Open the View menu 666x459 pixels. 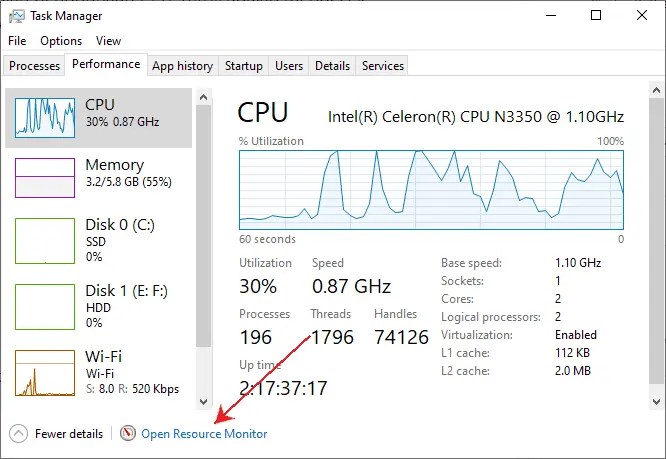(108, 41)
